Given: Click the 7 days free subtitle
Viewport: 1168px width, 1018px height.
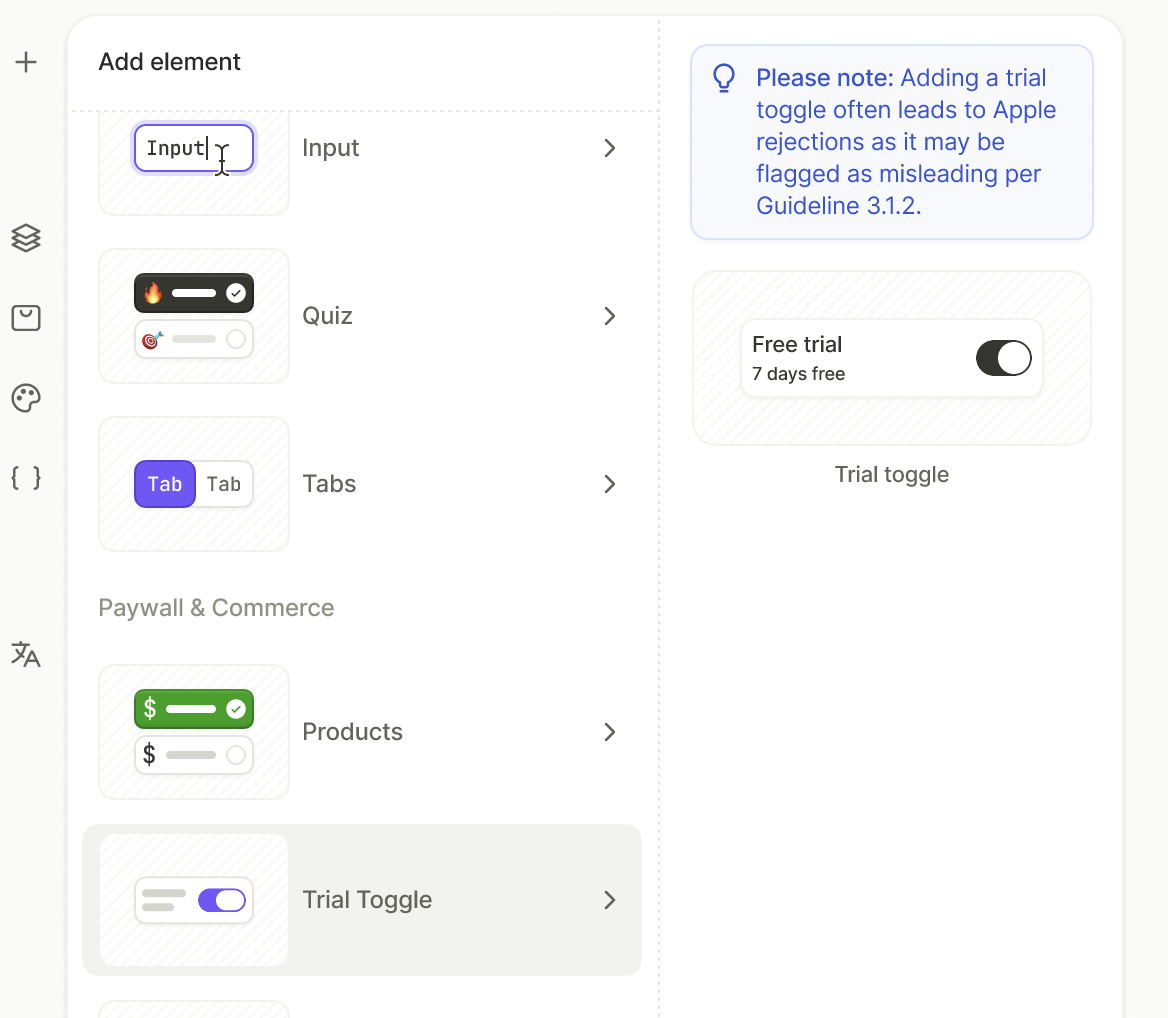Looking at the screenshot, I should click(x=799, y=374).
